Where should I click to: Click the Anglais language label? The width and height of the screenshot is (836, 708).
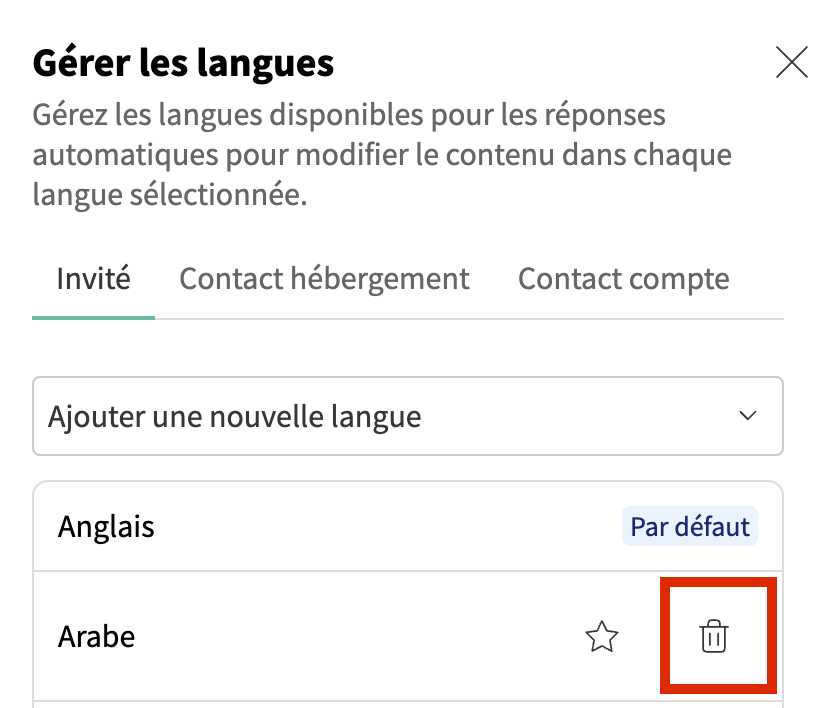coord(106,526)
